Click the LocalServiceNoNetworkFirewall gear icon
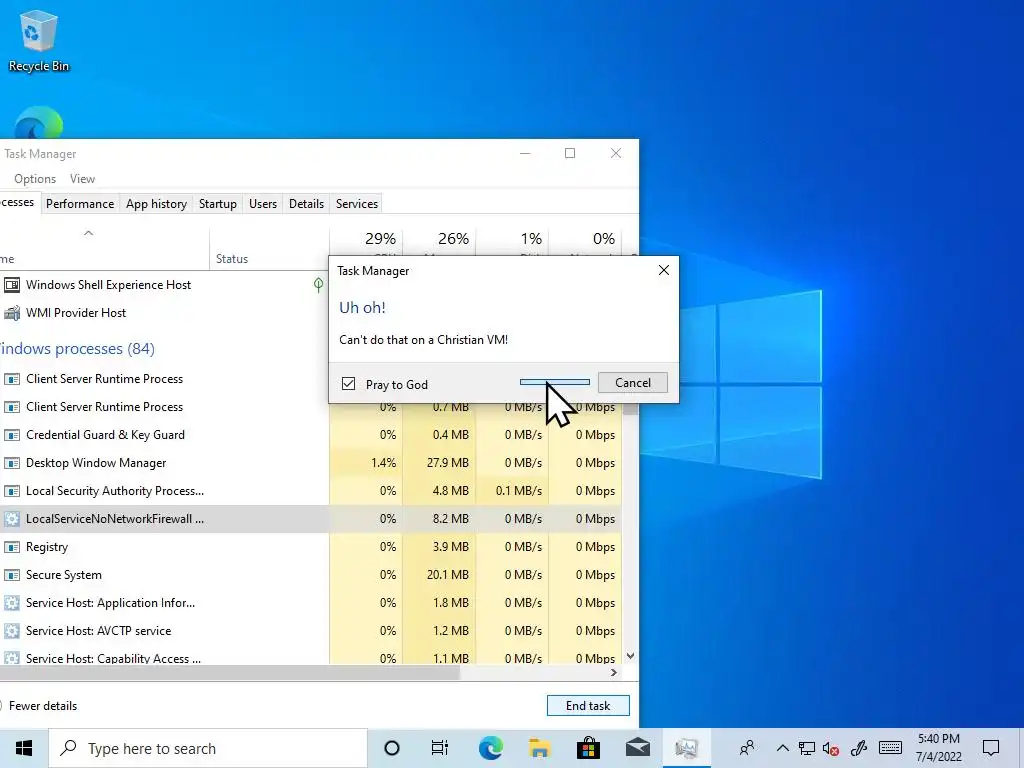Screen dimensions: 1024x768 point(12,519)
